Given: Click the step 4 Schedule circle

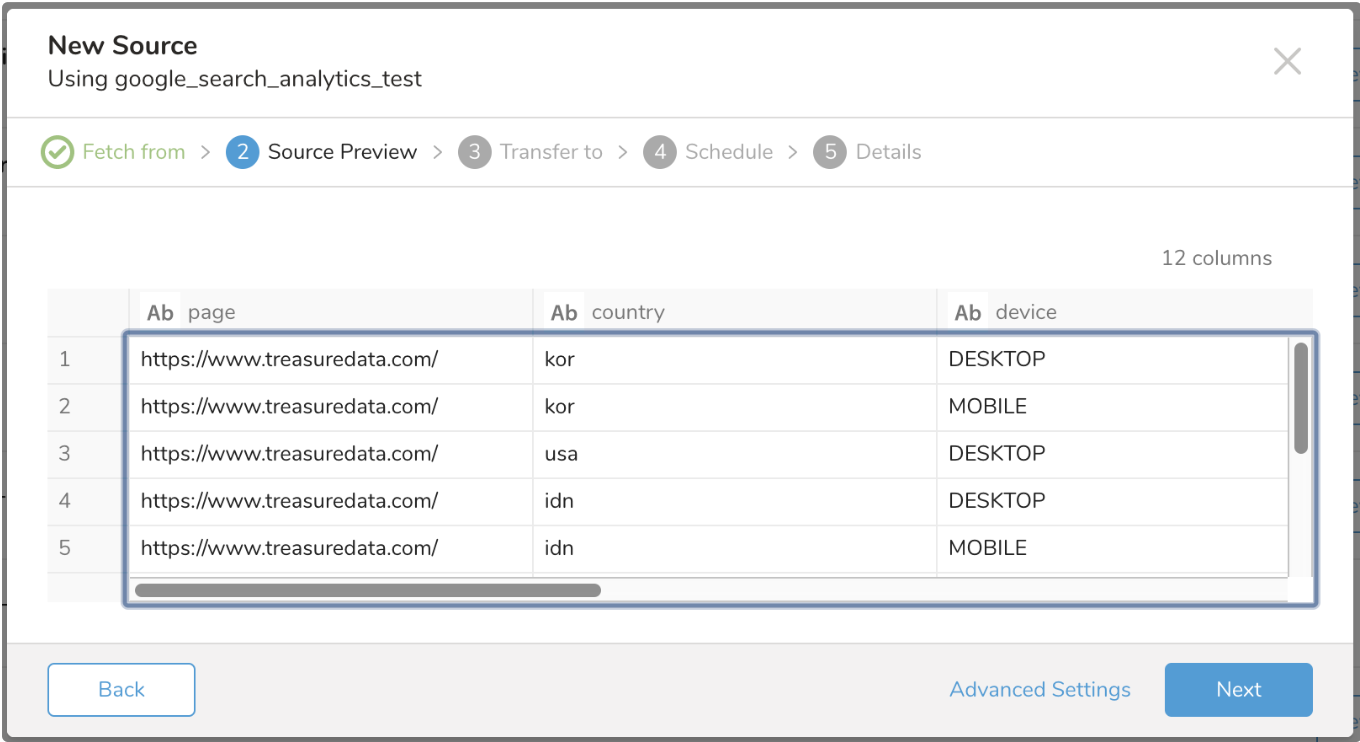Looking at the screenshot, I should 660,152.
